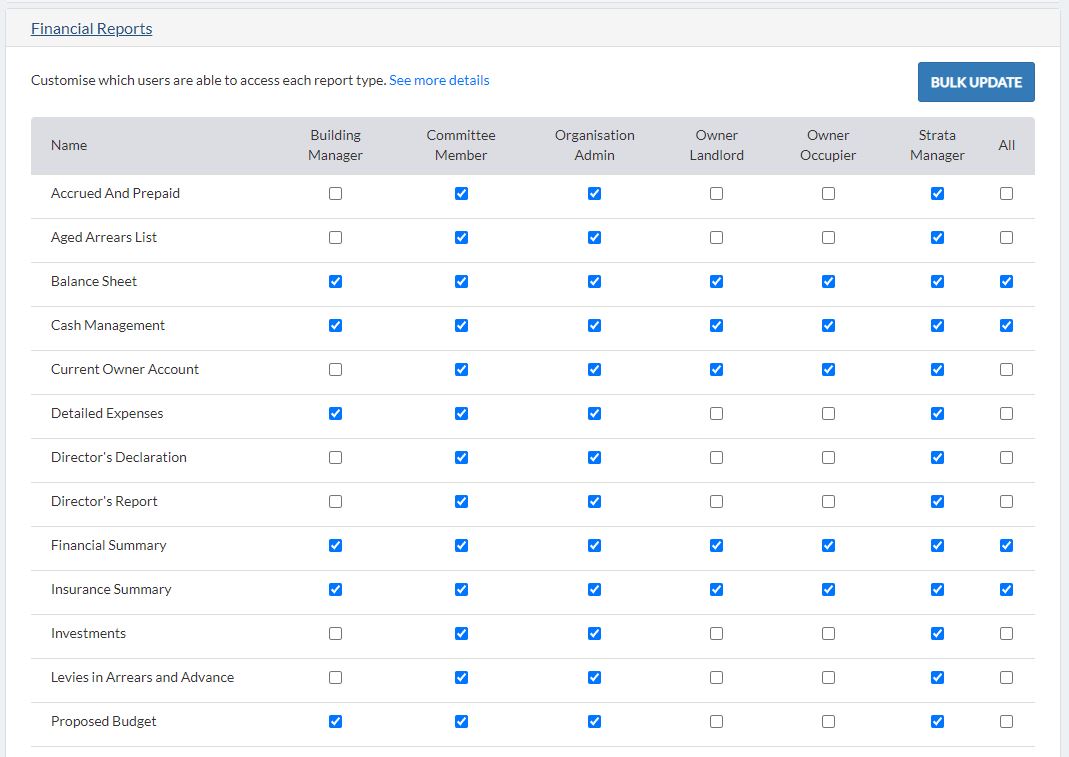The width and height of the screenshot is (1069, 757).
Task: Enable Building Manager for Director's Declaration
Action: click(x=335, y=458)
